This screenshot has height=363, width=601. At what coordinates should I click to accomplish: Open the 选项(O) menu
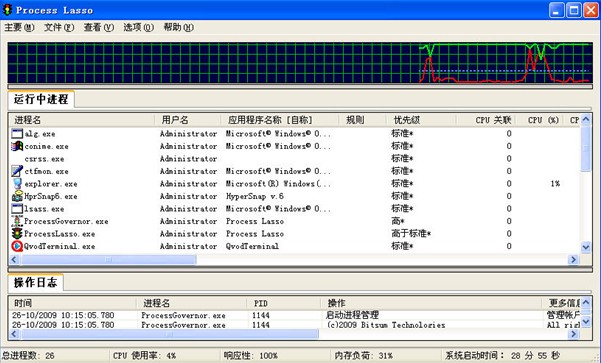pos(138,28)
